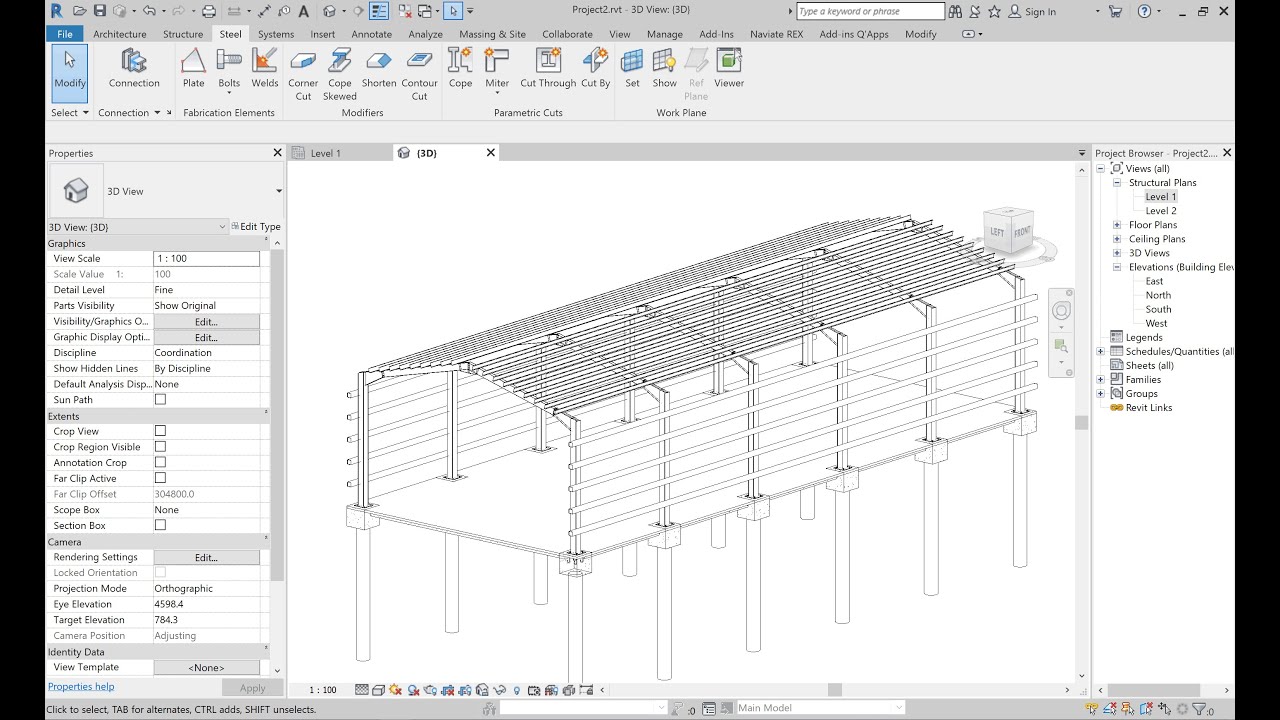Click Edit for Rendering Settings
Image resolution: width=1280 pixels, height=720 pixels.
(206, 557)
